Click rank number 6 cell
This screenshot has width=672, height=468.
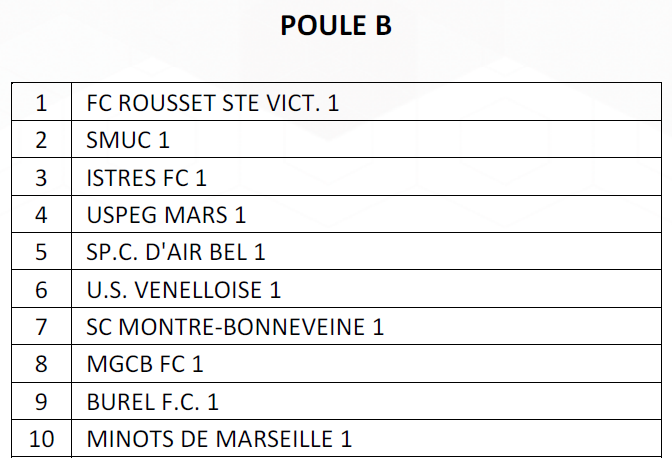click(x=42, y=289)
